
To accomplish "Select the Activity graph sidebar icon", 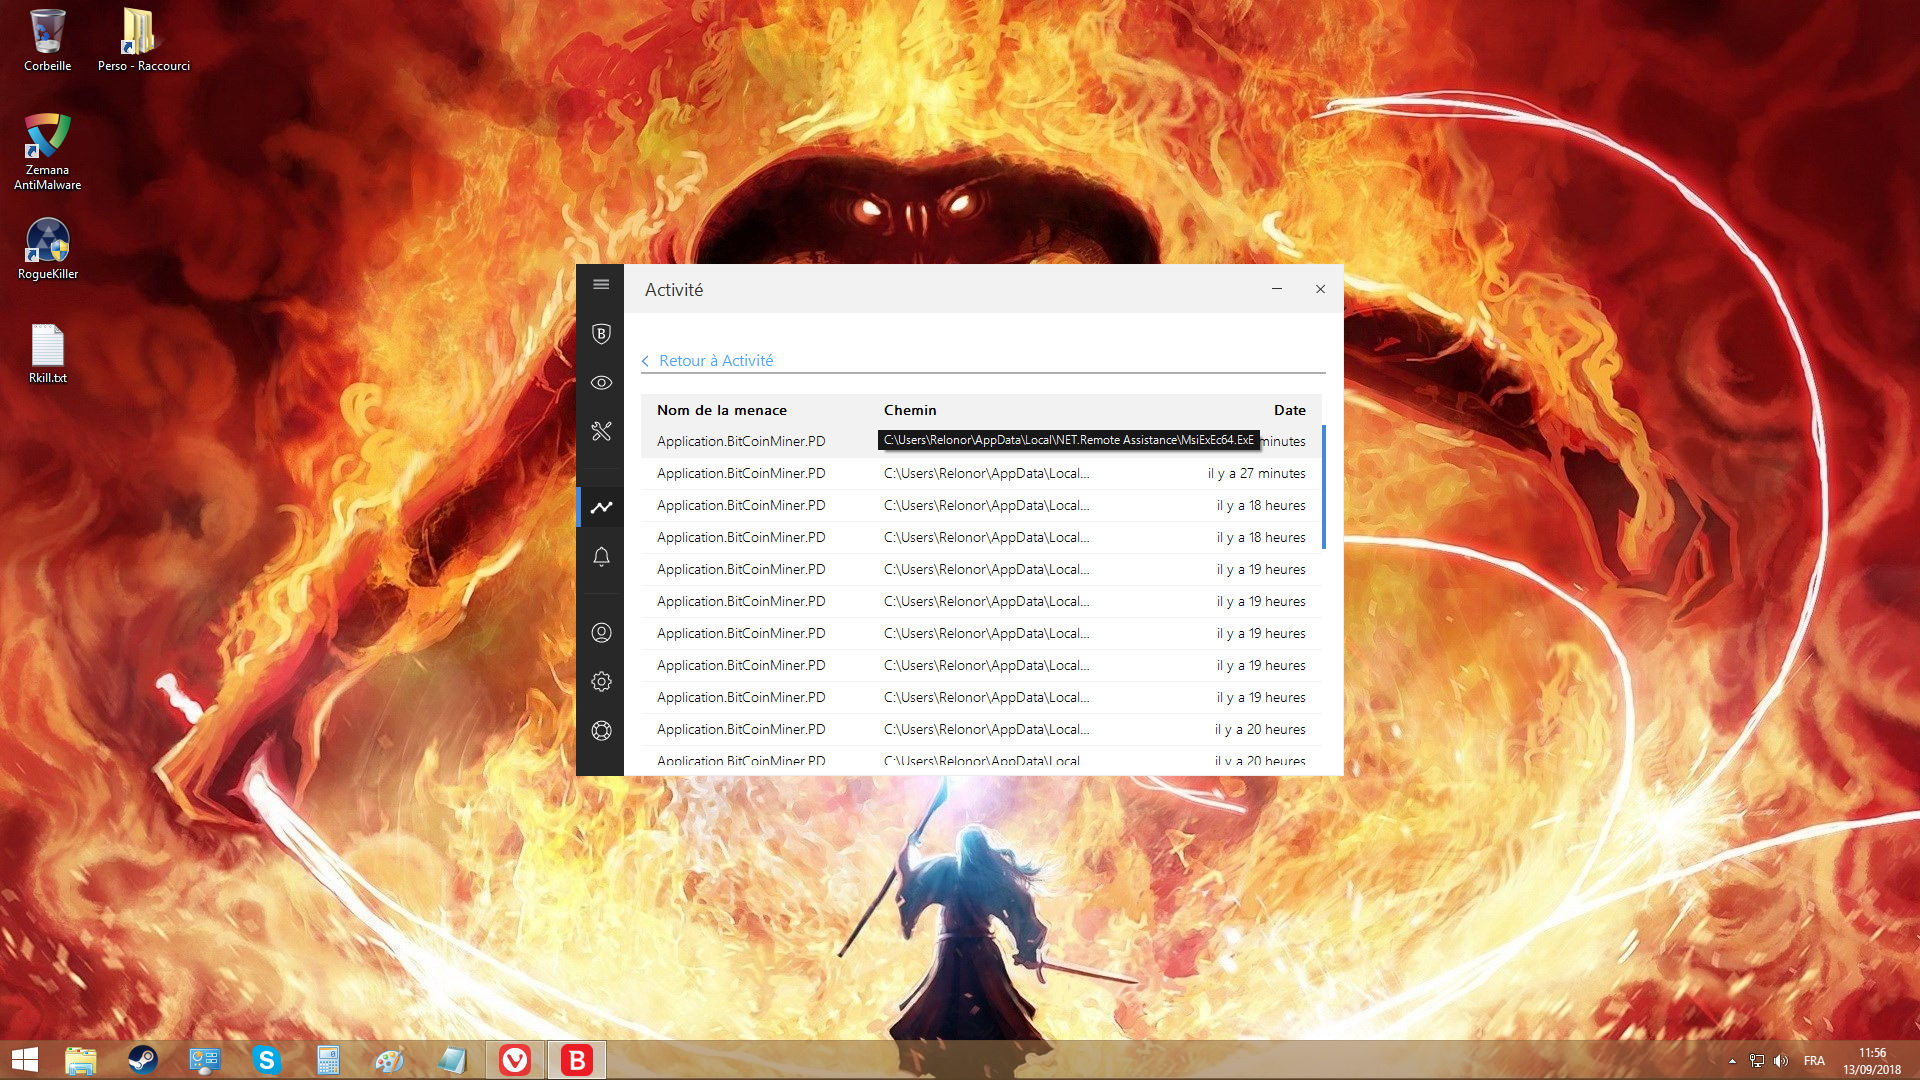I will point(601,507).
